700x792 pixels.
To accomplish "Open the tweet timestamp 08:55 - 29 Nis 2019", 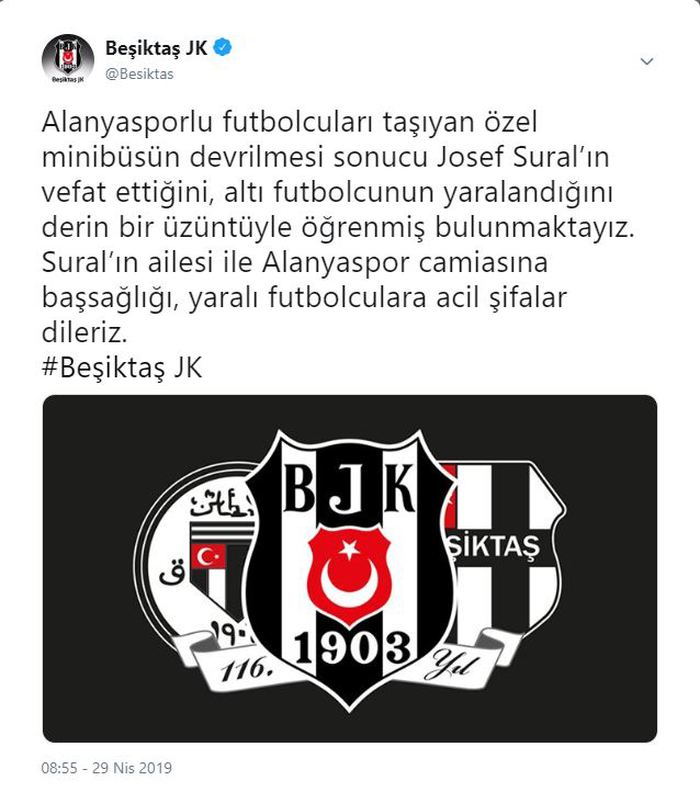I will pyautogui.click(x=107, y=768).
